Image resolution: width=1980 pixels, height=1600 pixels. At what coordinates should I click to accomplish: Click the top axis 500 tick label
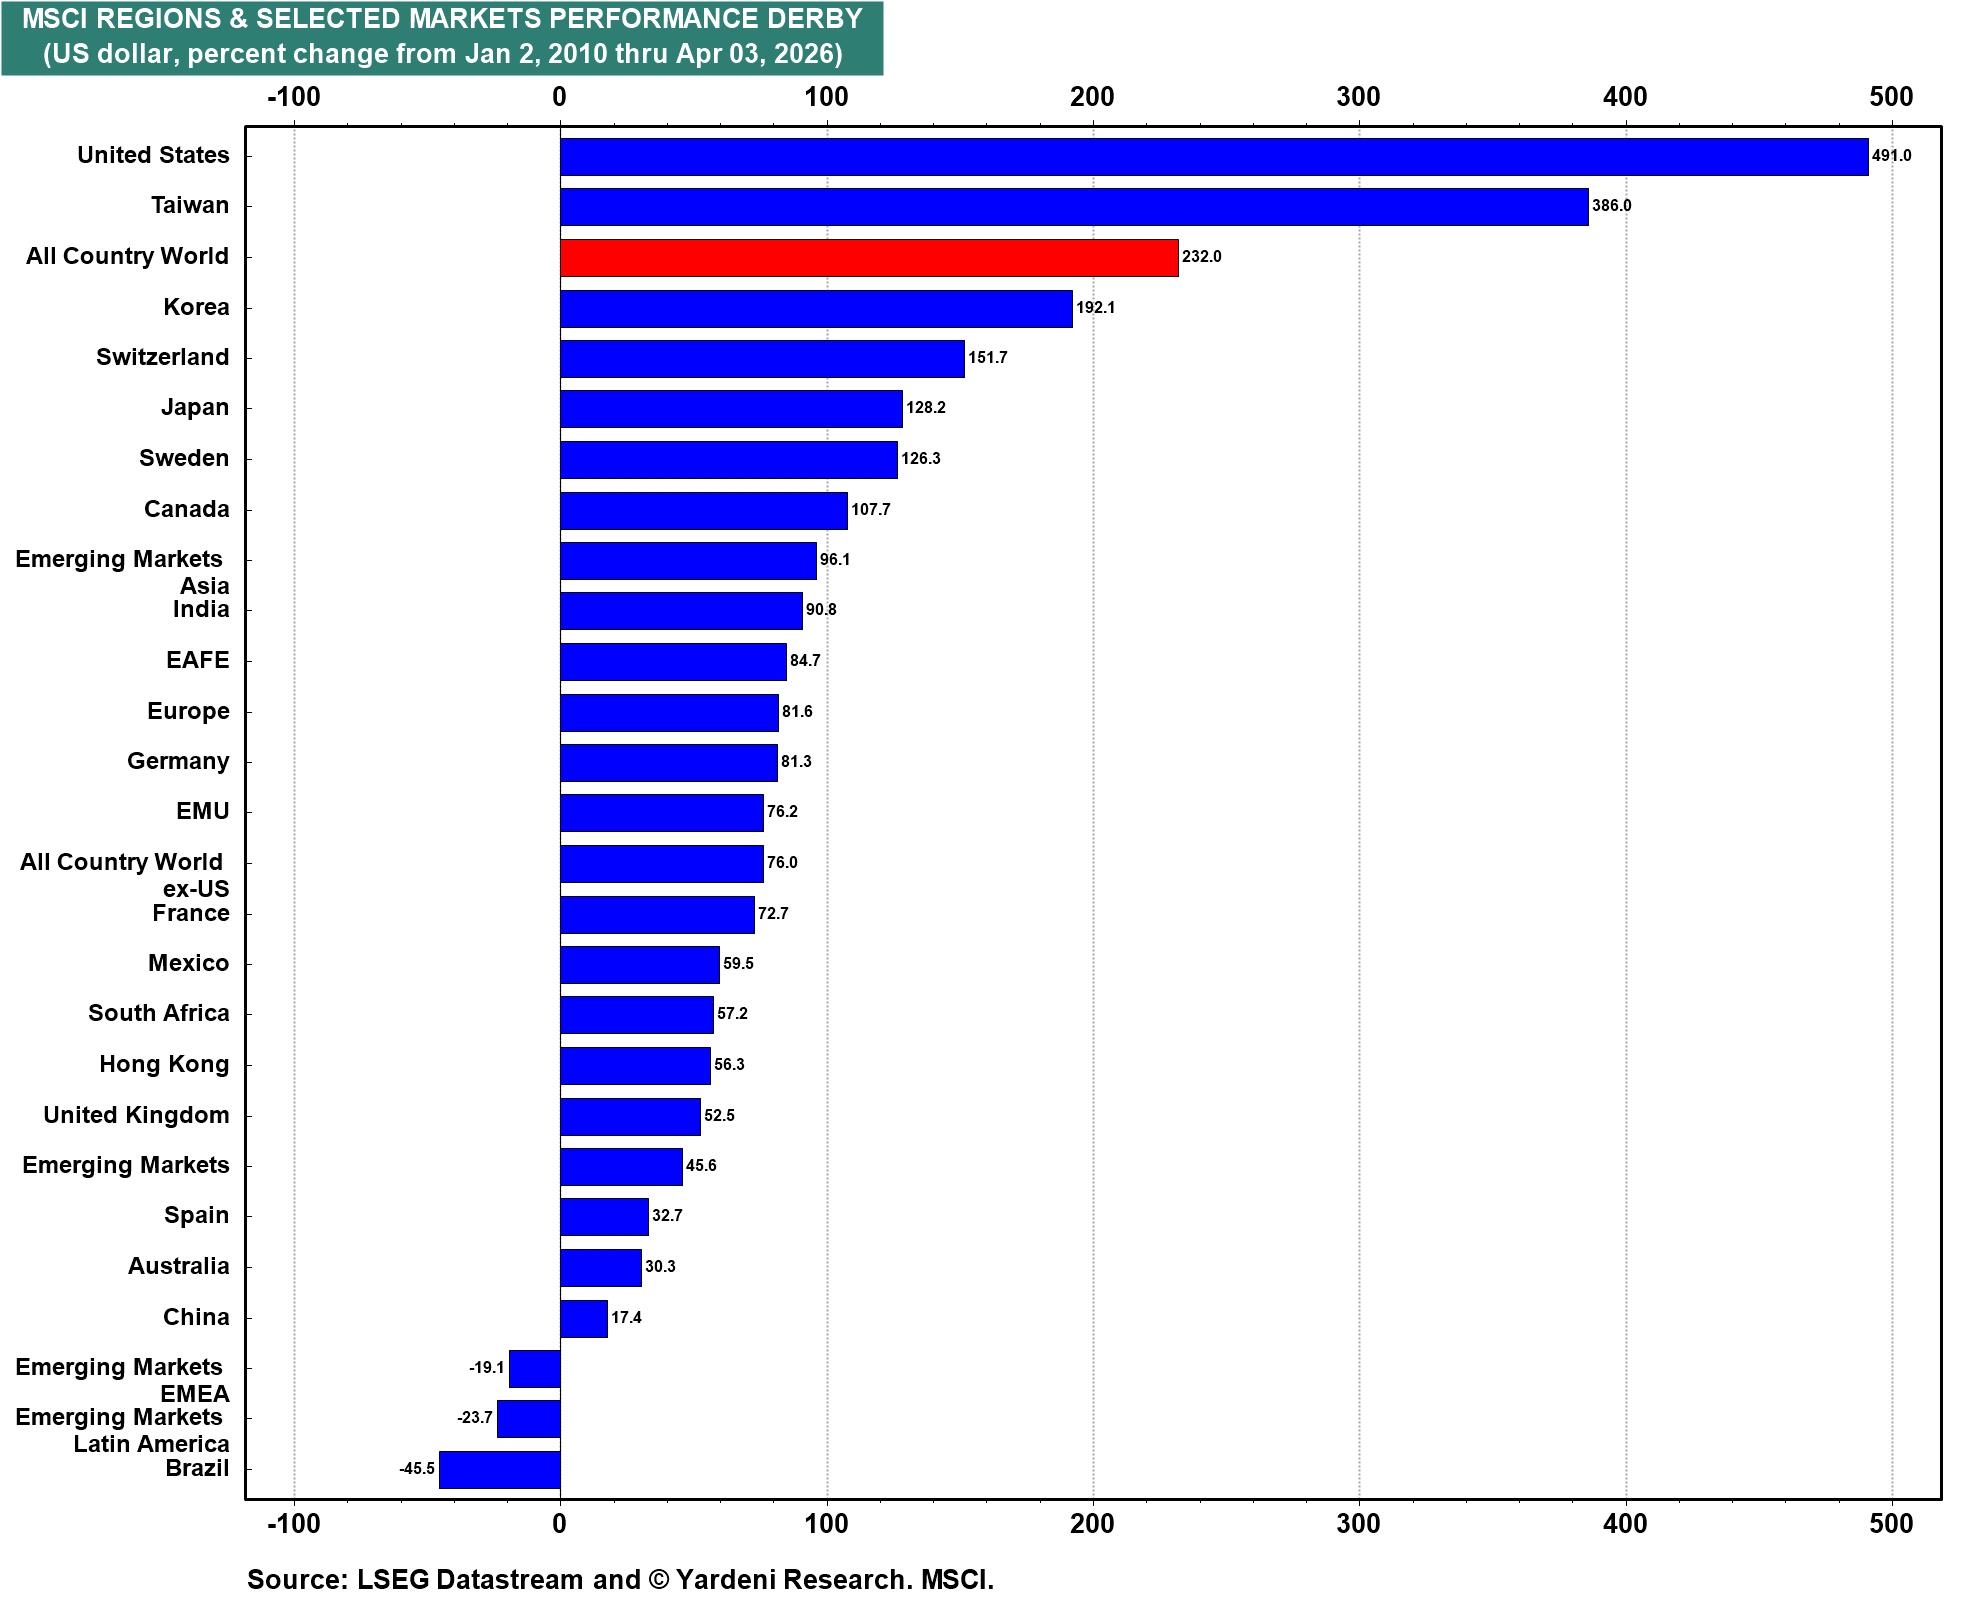coord(1891,97)
